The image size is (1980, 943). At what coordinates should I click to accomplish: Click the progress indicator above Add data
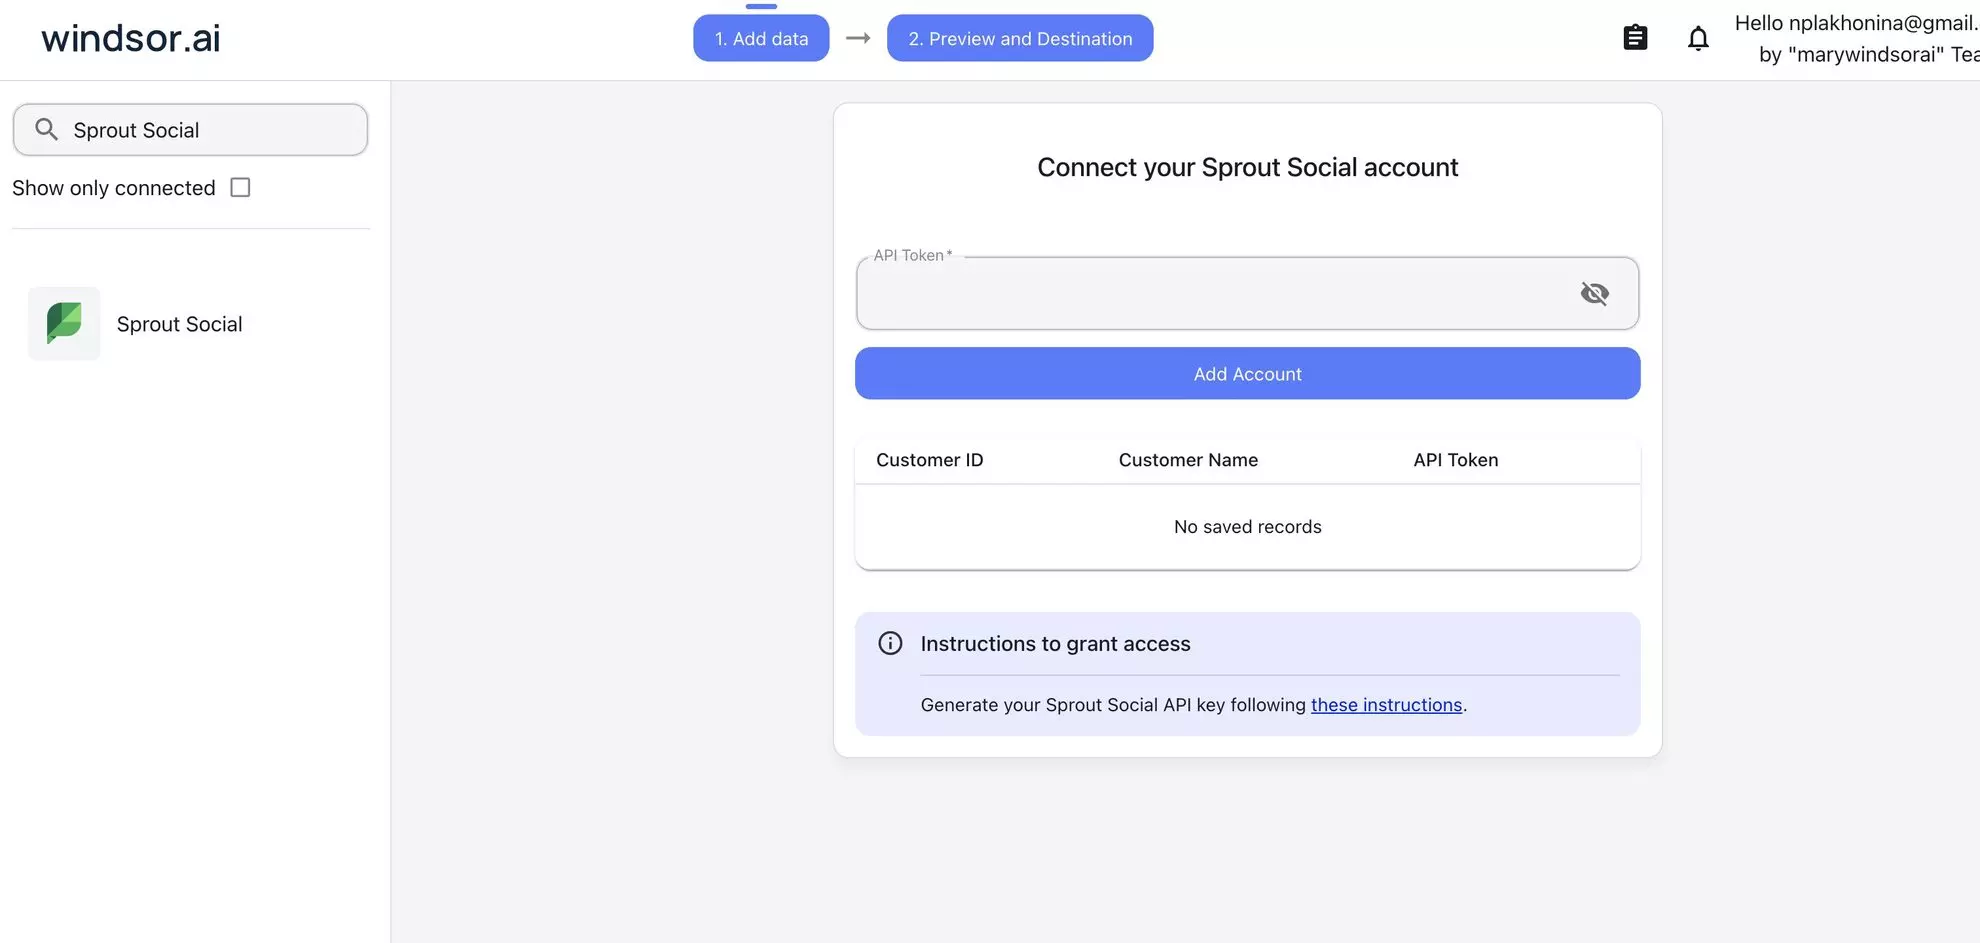(762, 6)
